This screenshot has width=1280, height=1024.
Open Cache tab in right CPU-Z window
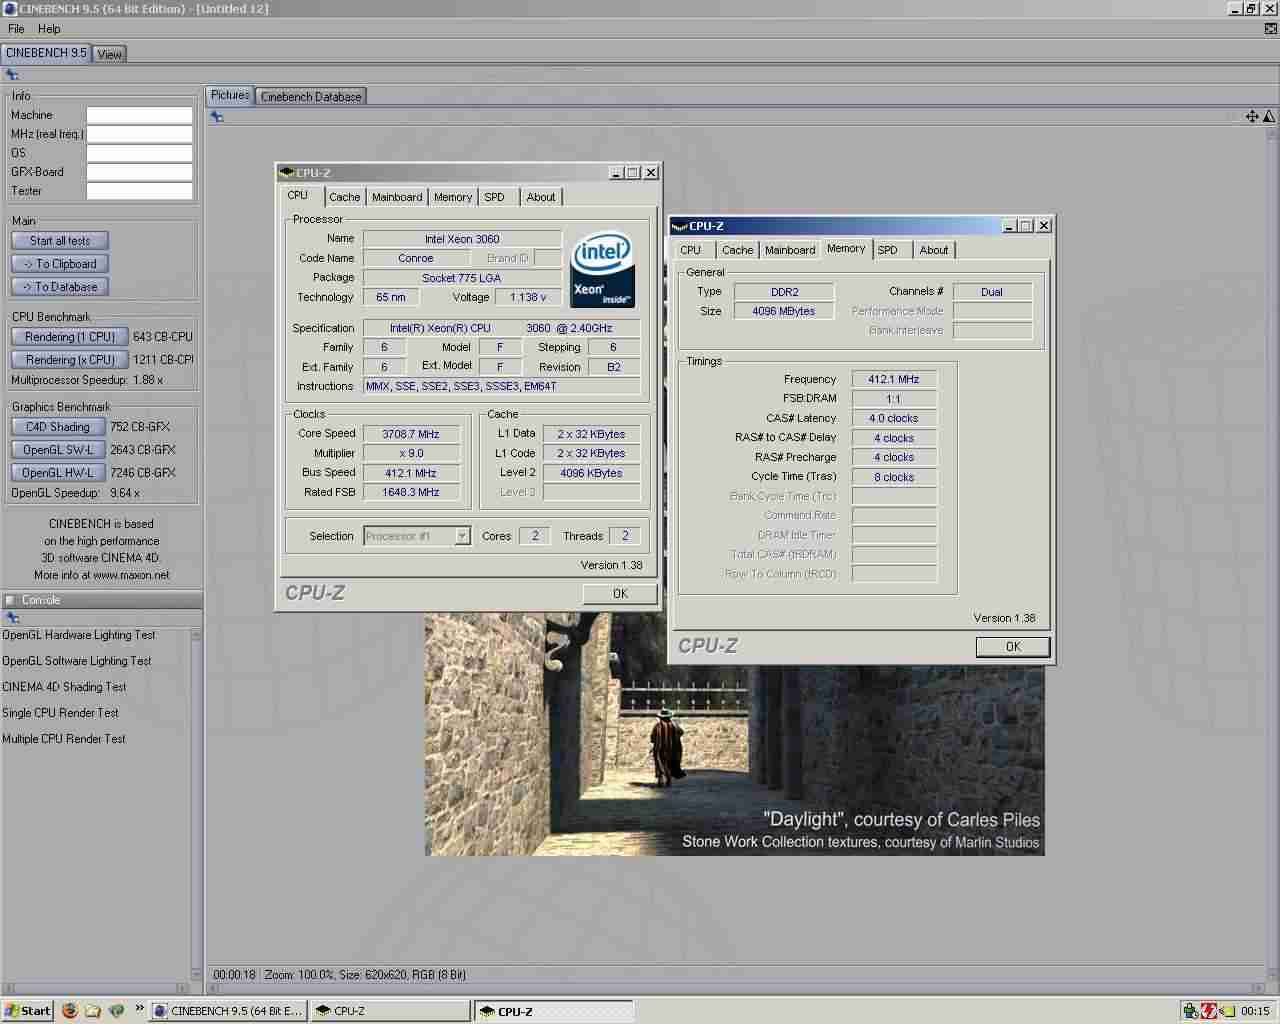coord(738,250)
